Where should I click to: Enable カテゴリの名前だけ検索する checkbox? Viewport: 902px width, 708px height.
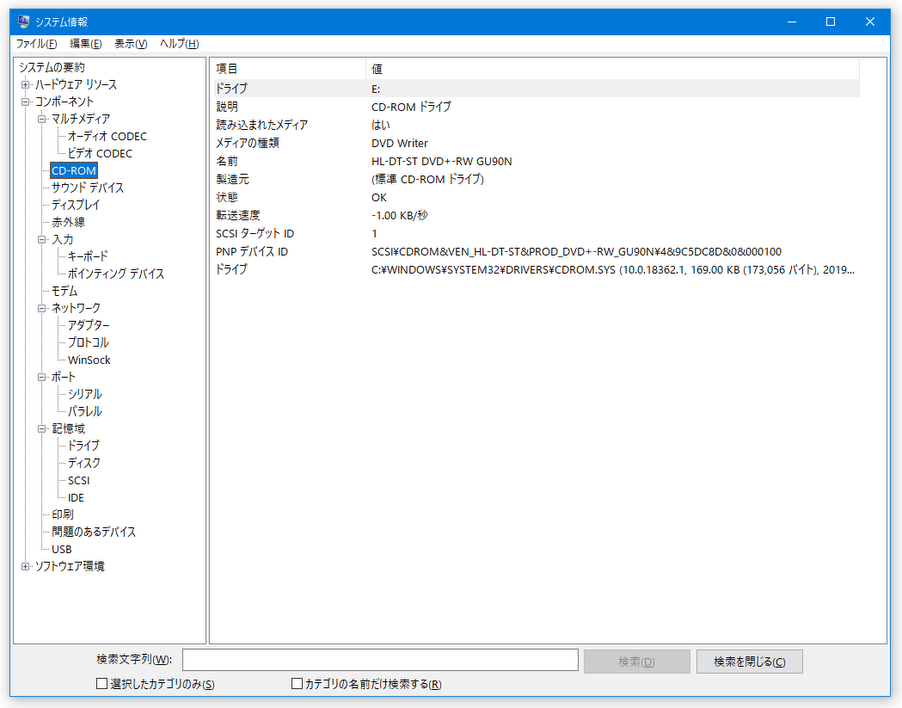point(297,683)
